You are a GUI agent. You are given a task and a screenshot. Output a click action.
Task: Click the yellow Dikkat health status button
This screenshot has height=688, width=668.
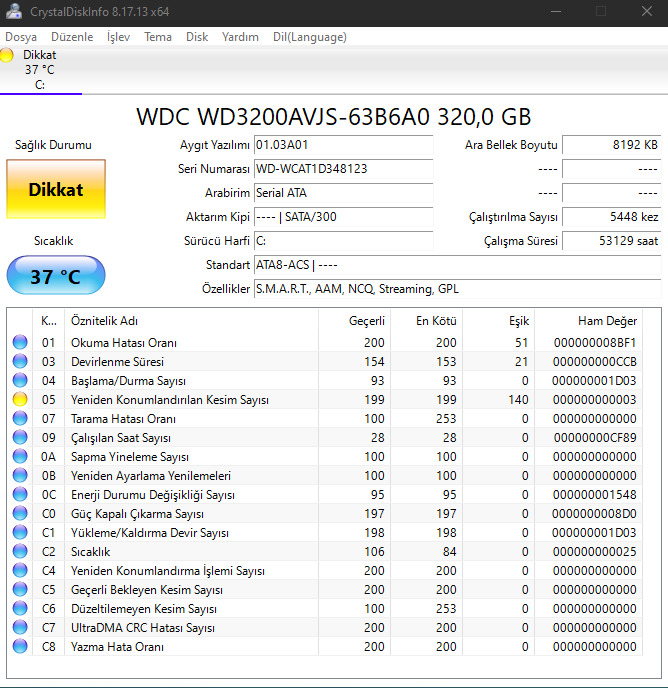[56, 189]
